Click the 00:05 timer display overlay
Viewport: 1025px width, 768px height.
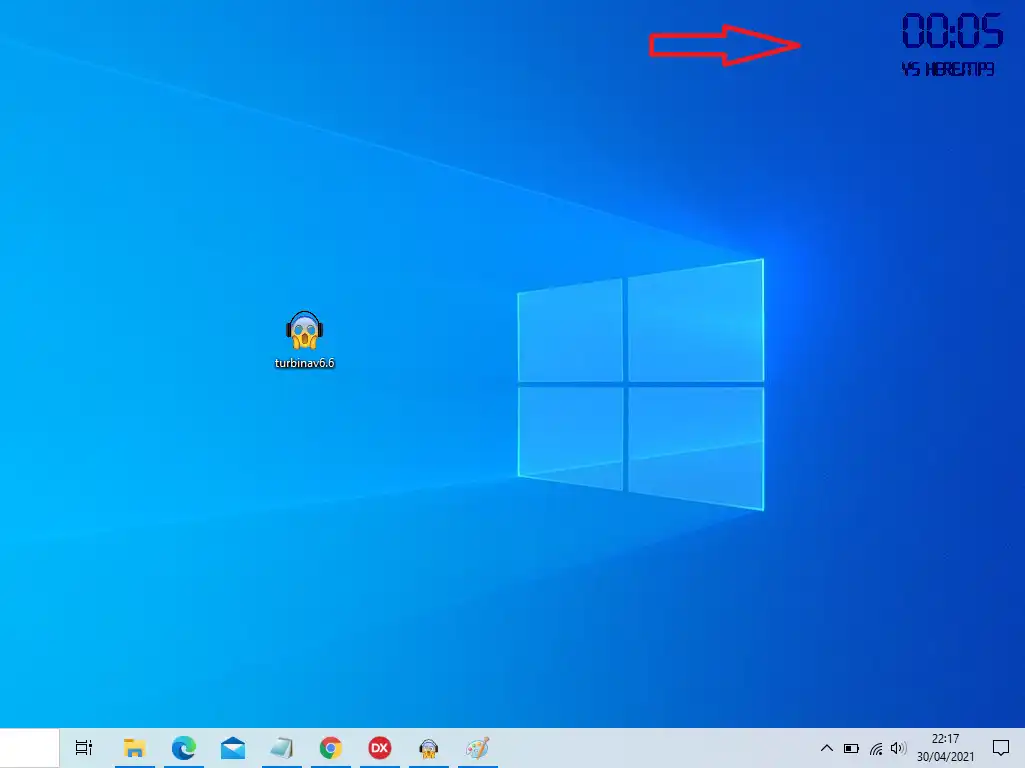click(x=952, y=31)
